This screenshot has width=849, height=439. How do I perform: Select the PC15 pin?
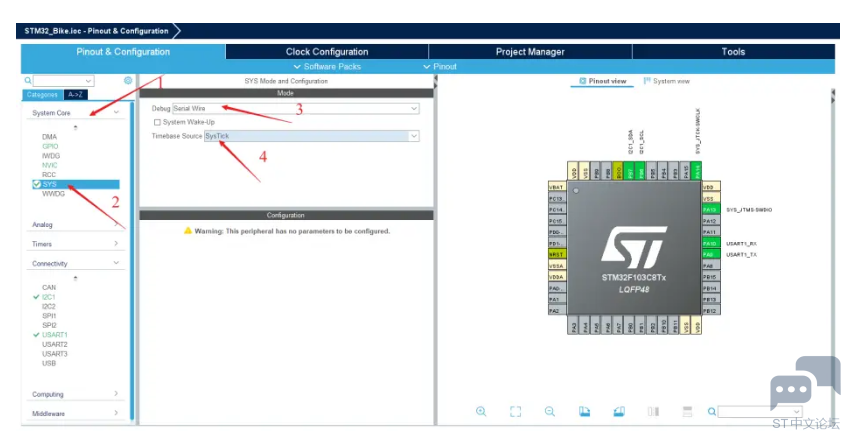[557, 221]
